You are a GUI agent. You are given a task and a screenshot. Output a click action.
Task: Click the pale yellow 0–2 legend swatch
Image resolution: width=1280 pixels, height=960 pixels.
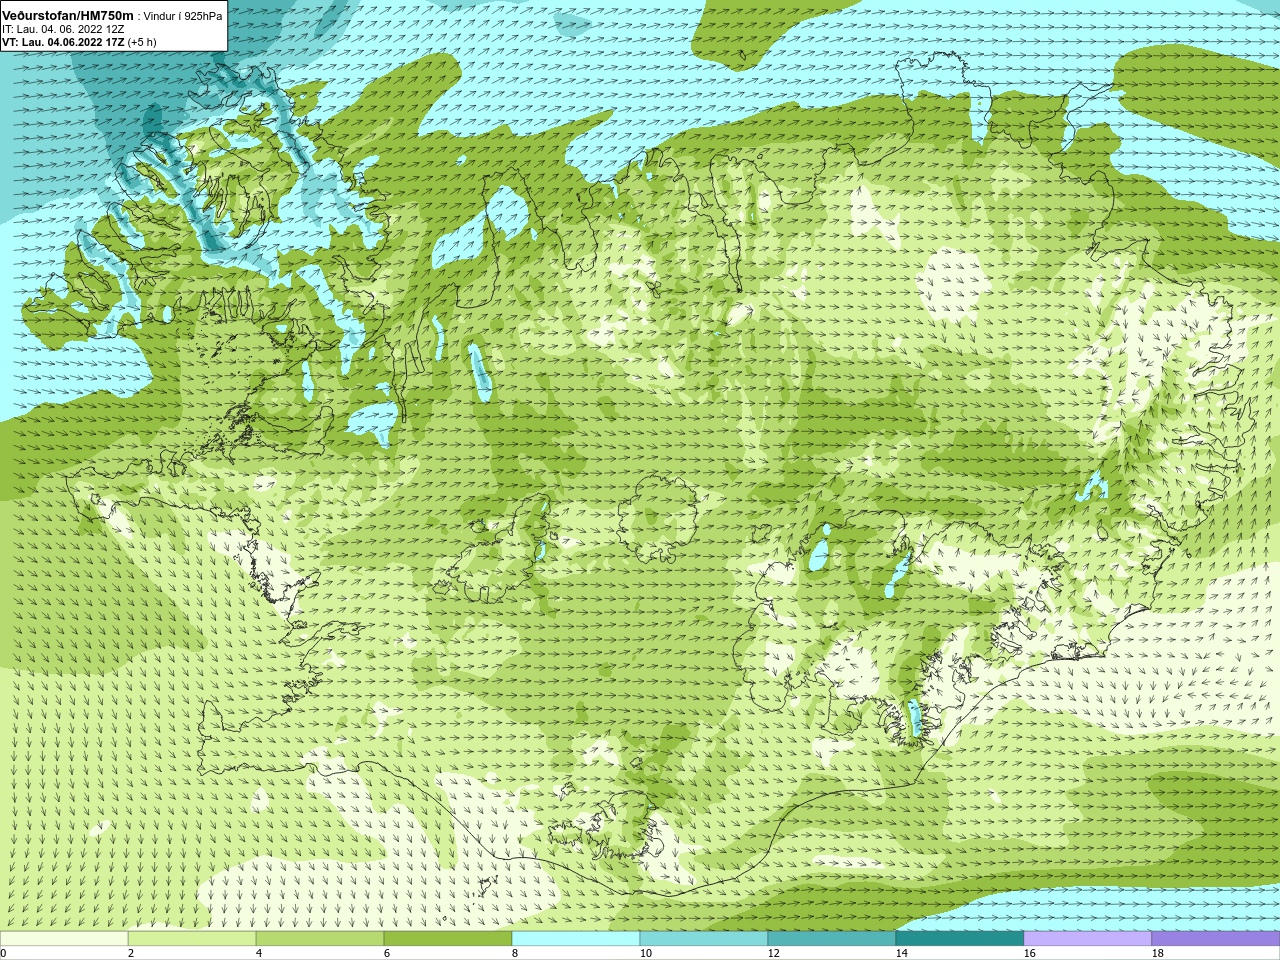click(x=64, y=939)
